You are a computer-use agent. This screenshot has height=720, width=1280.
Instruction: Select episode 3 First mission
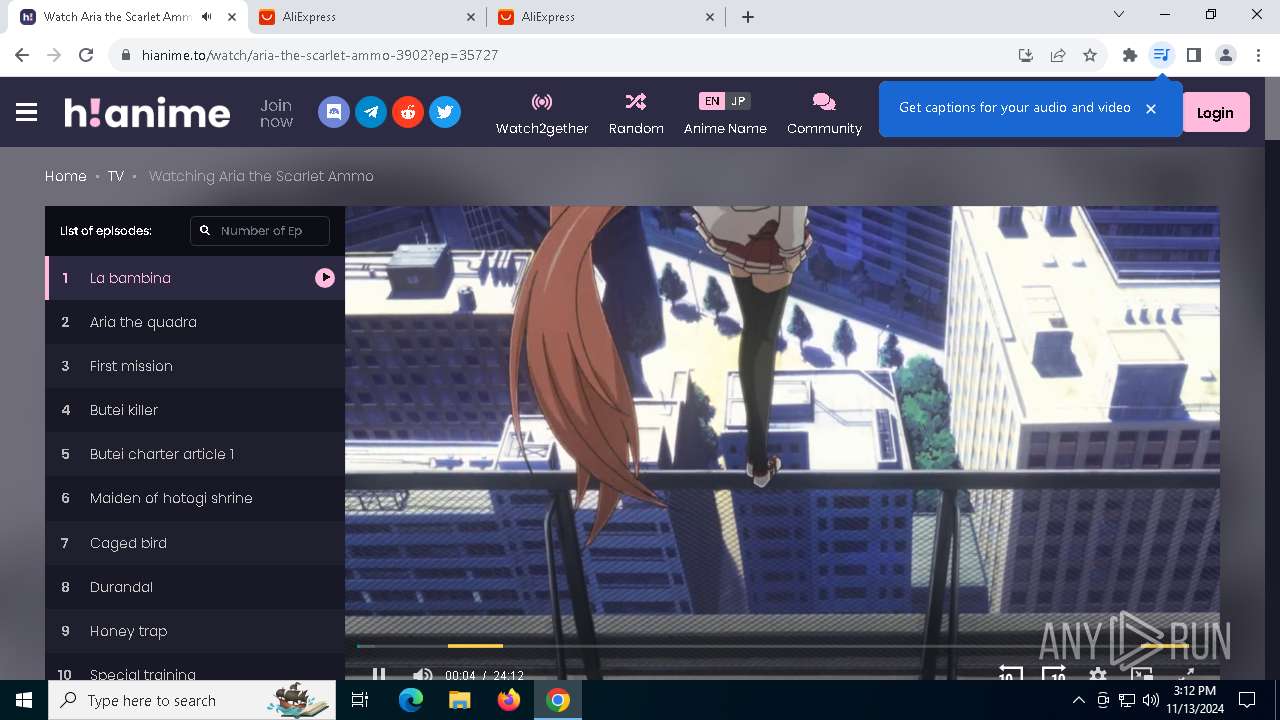click(x=195, y=366)
